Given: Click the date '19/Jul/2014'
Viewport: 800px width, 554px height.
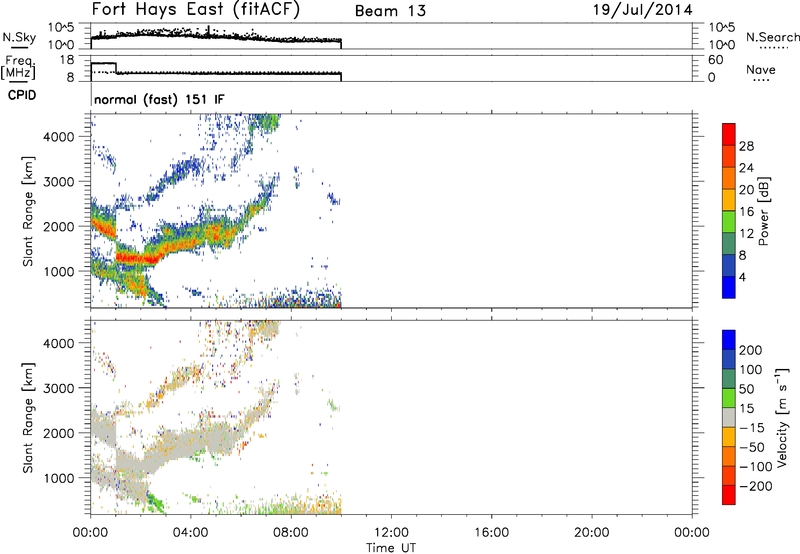Looking at the screenshot, I should (x=642, y=10).
